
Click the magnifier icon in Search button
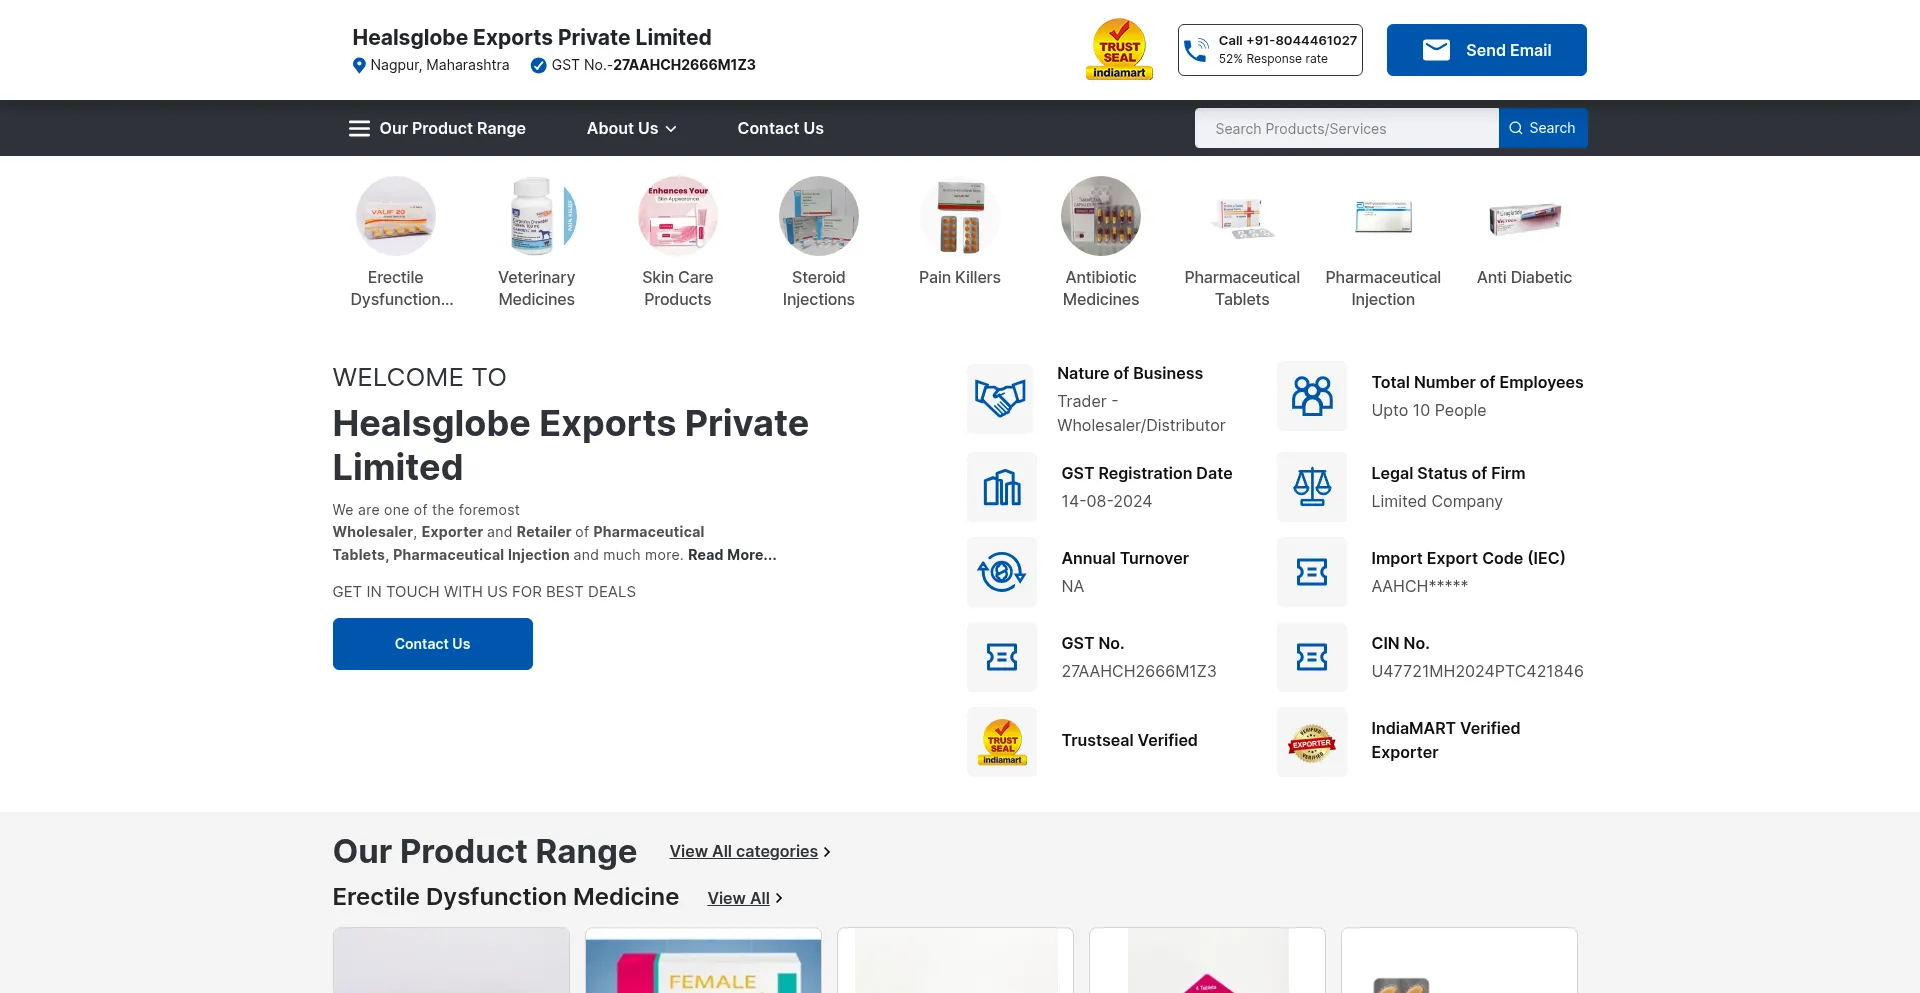[x=1516, y=128]
